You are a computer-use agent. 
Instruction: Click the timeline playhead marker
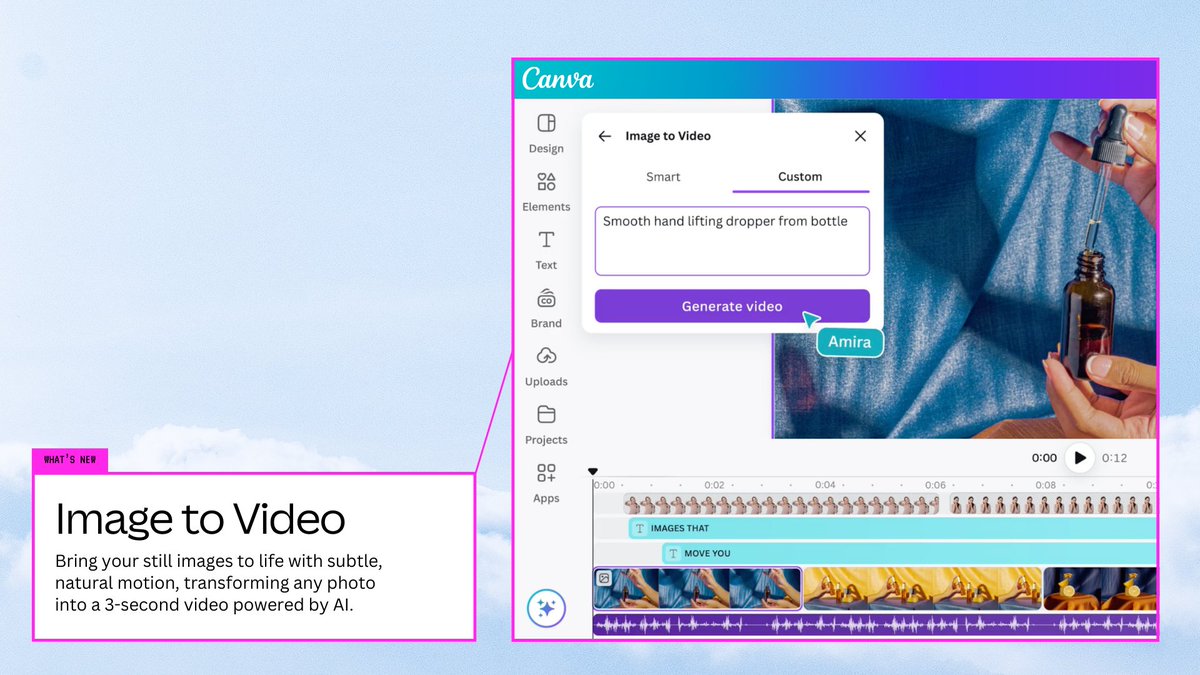click(x=593, y=472)
